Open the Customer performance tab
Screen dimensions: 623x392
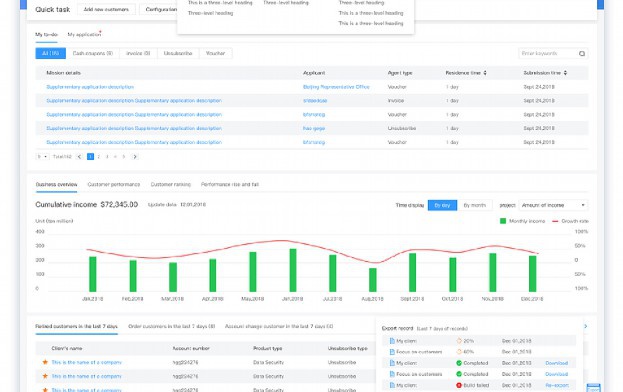pyautogui.click(x=114, y=184)
